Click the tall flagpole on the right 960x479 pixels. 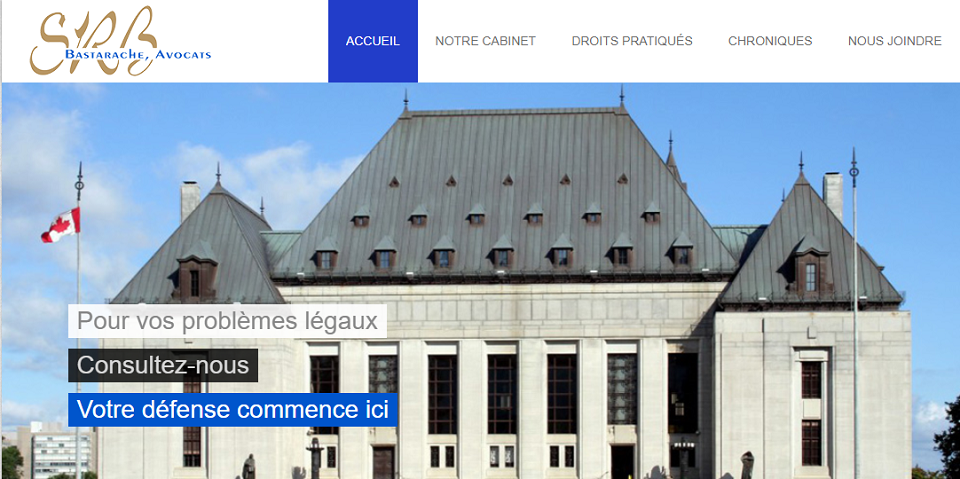(855, 312)
